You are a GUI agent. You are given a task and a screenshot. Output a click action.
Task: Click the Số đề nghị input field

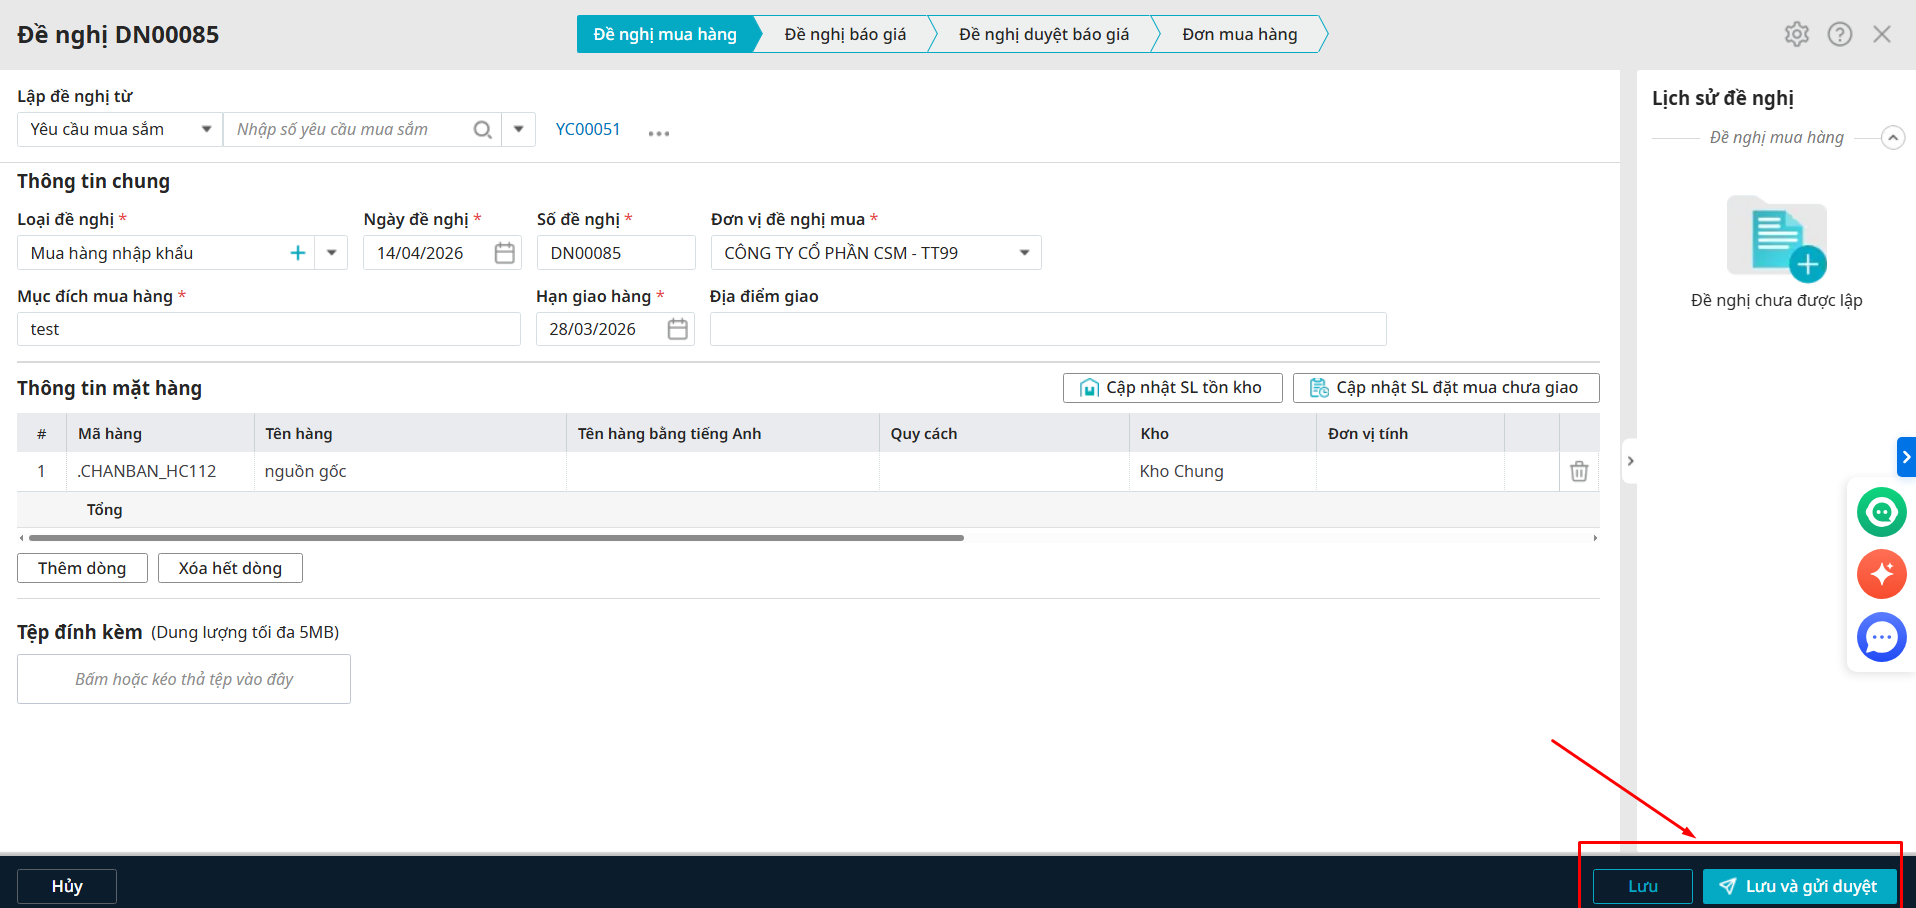click(x=616, y=253)
